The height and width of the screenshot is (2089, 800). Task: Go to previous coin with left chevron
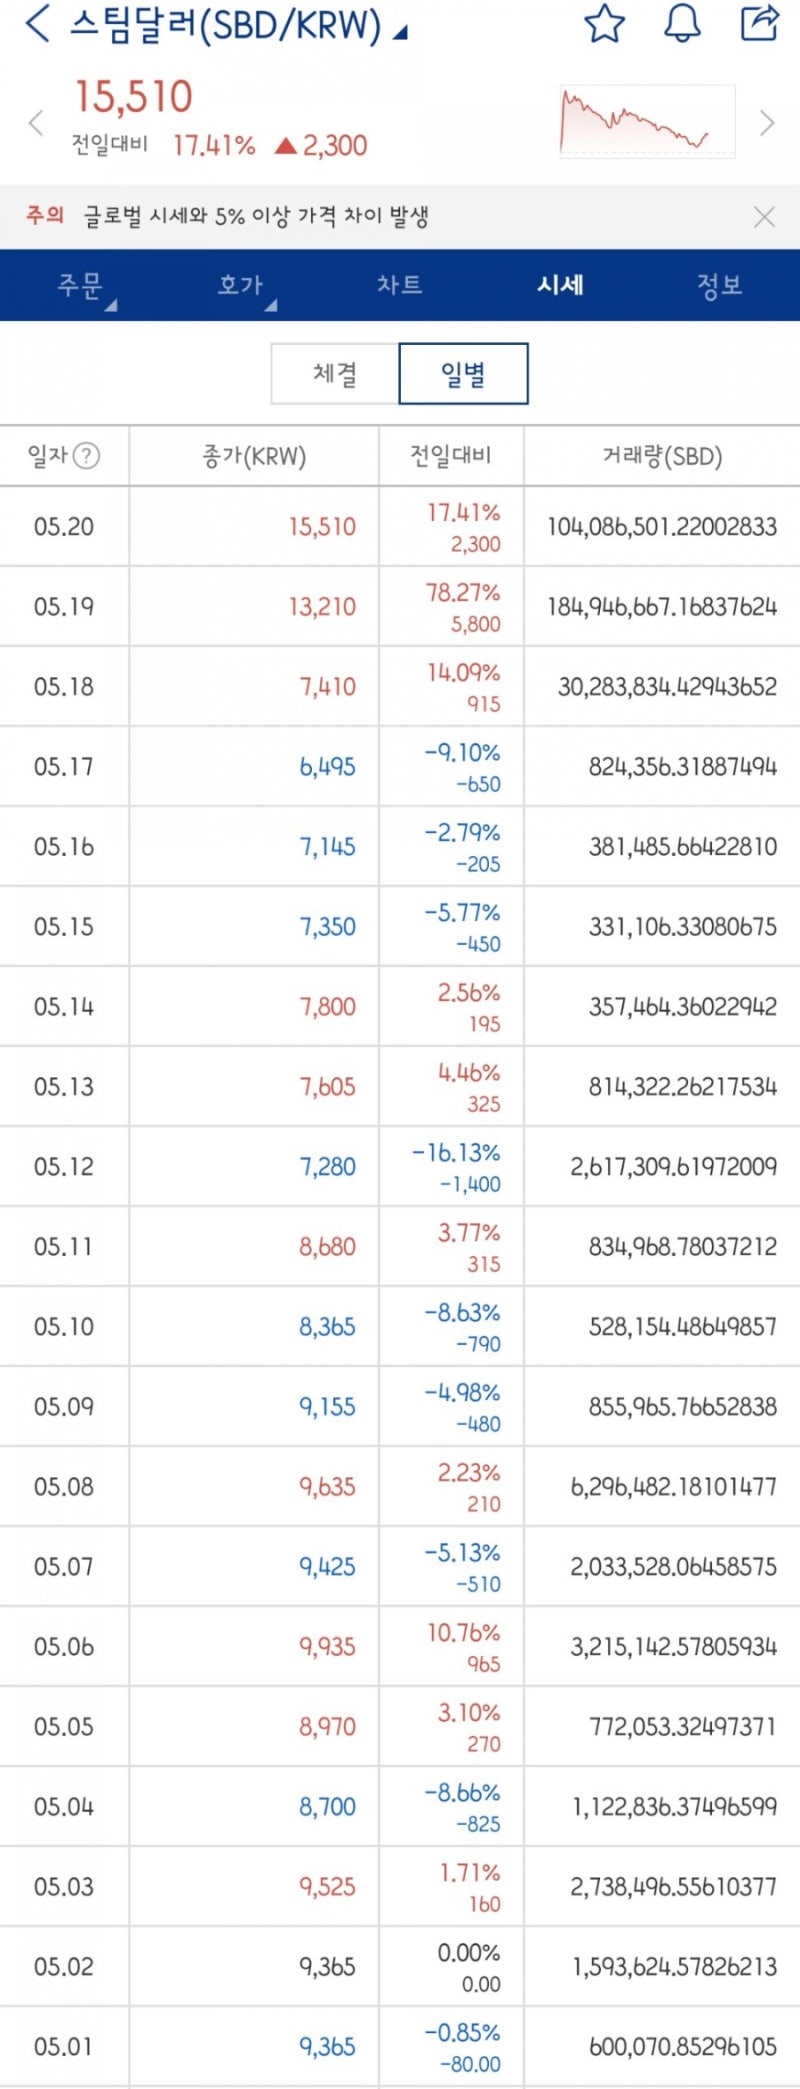click(x=37, y=123)
